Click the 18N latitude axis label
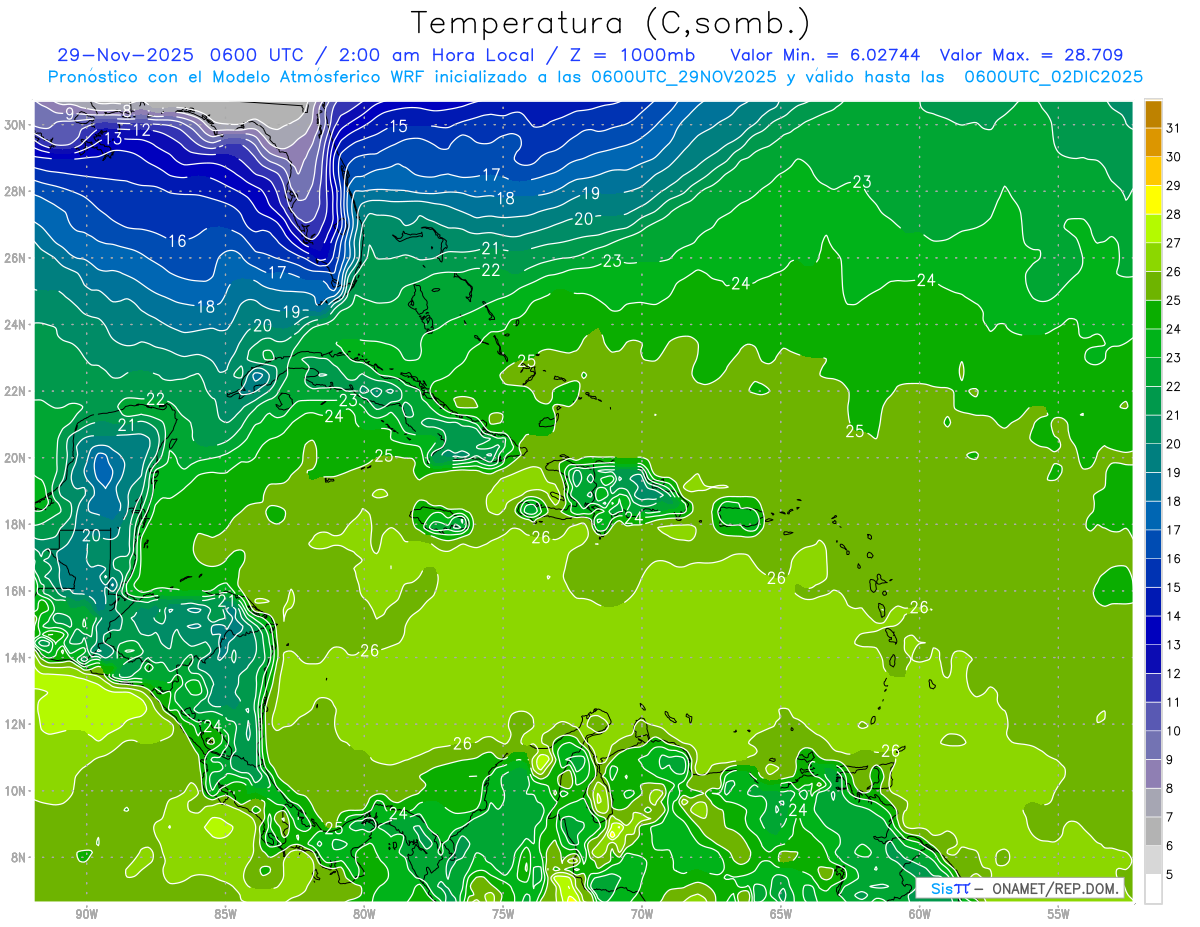This screenshot has width=1200, height=927. [17, 524]
